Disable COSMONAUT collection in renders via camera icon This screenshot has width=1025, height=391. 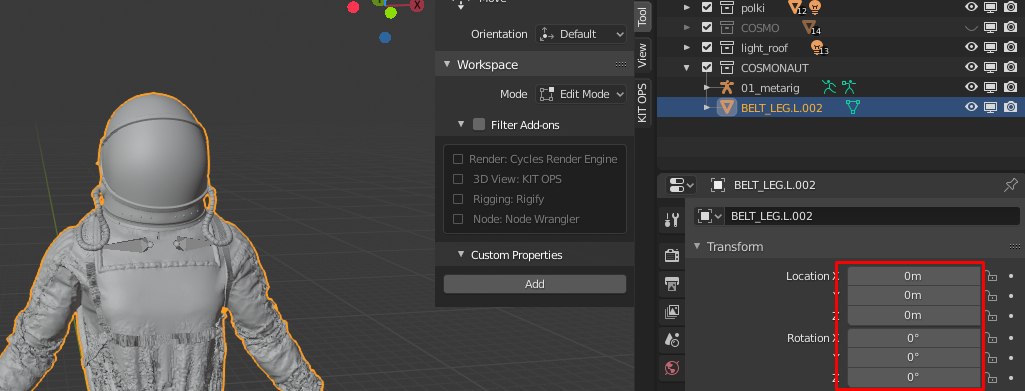coord(1011,67)
